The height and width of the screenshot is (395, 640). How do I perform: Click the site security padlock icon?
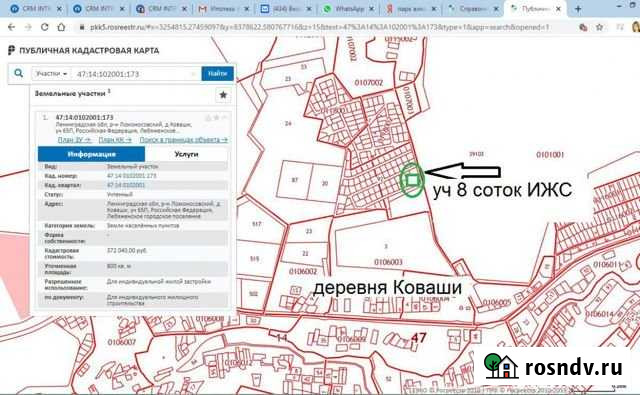[82, 27]
